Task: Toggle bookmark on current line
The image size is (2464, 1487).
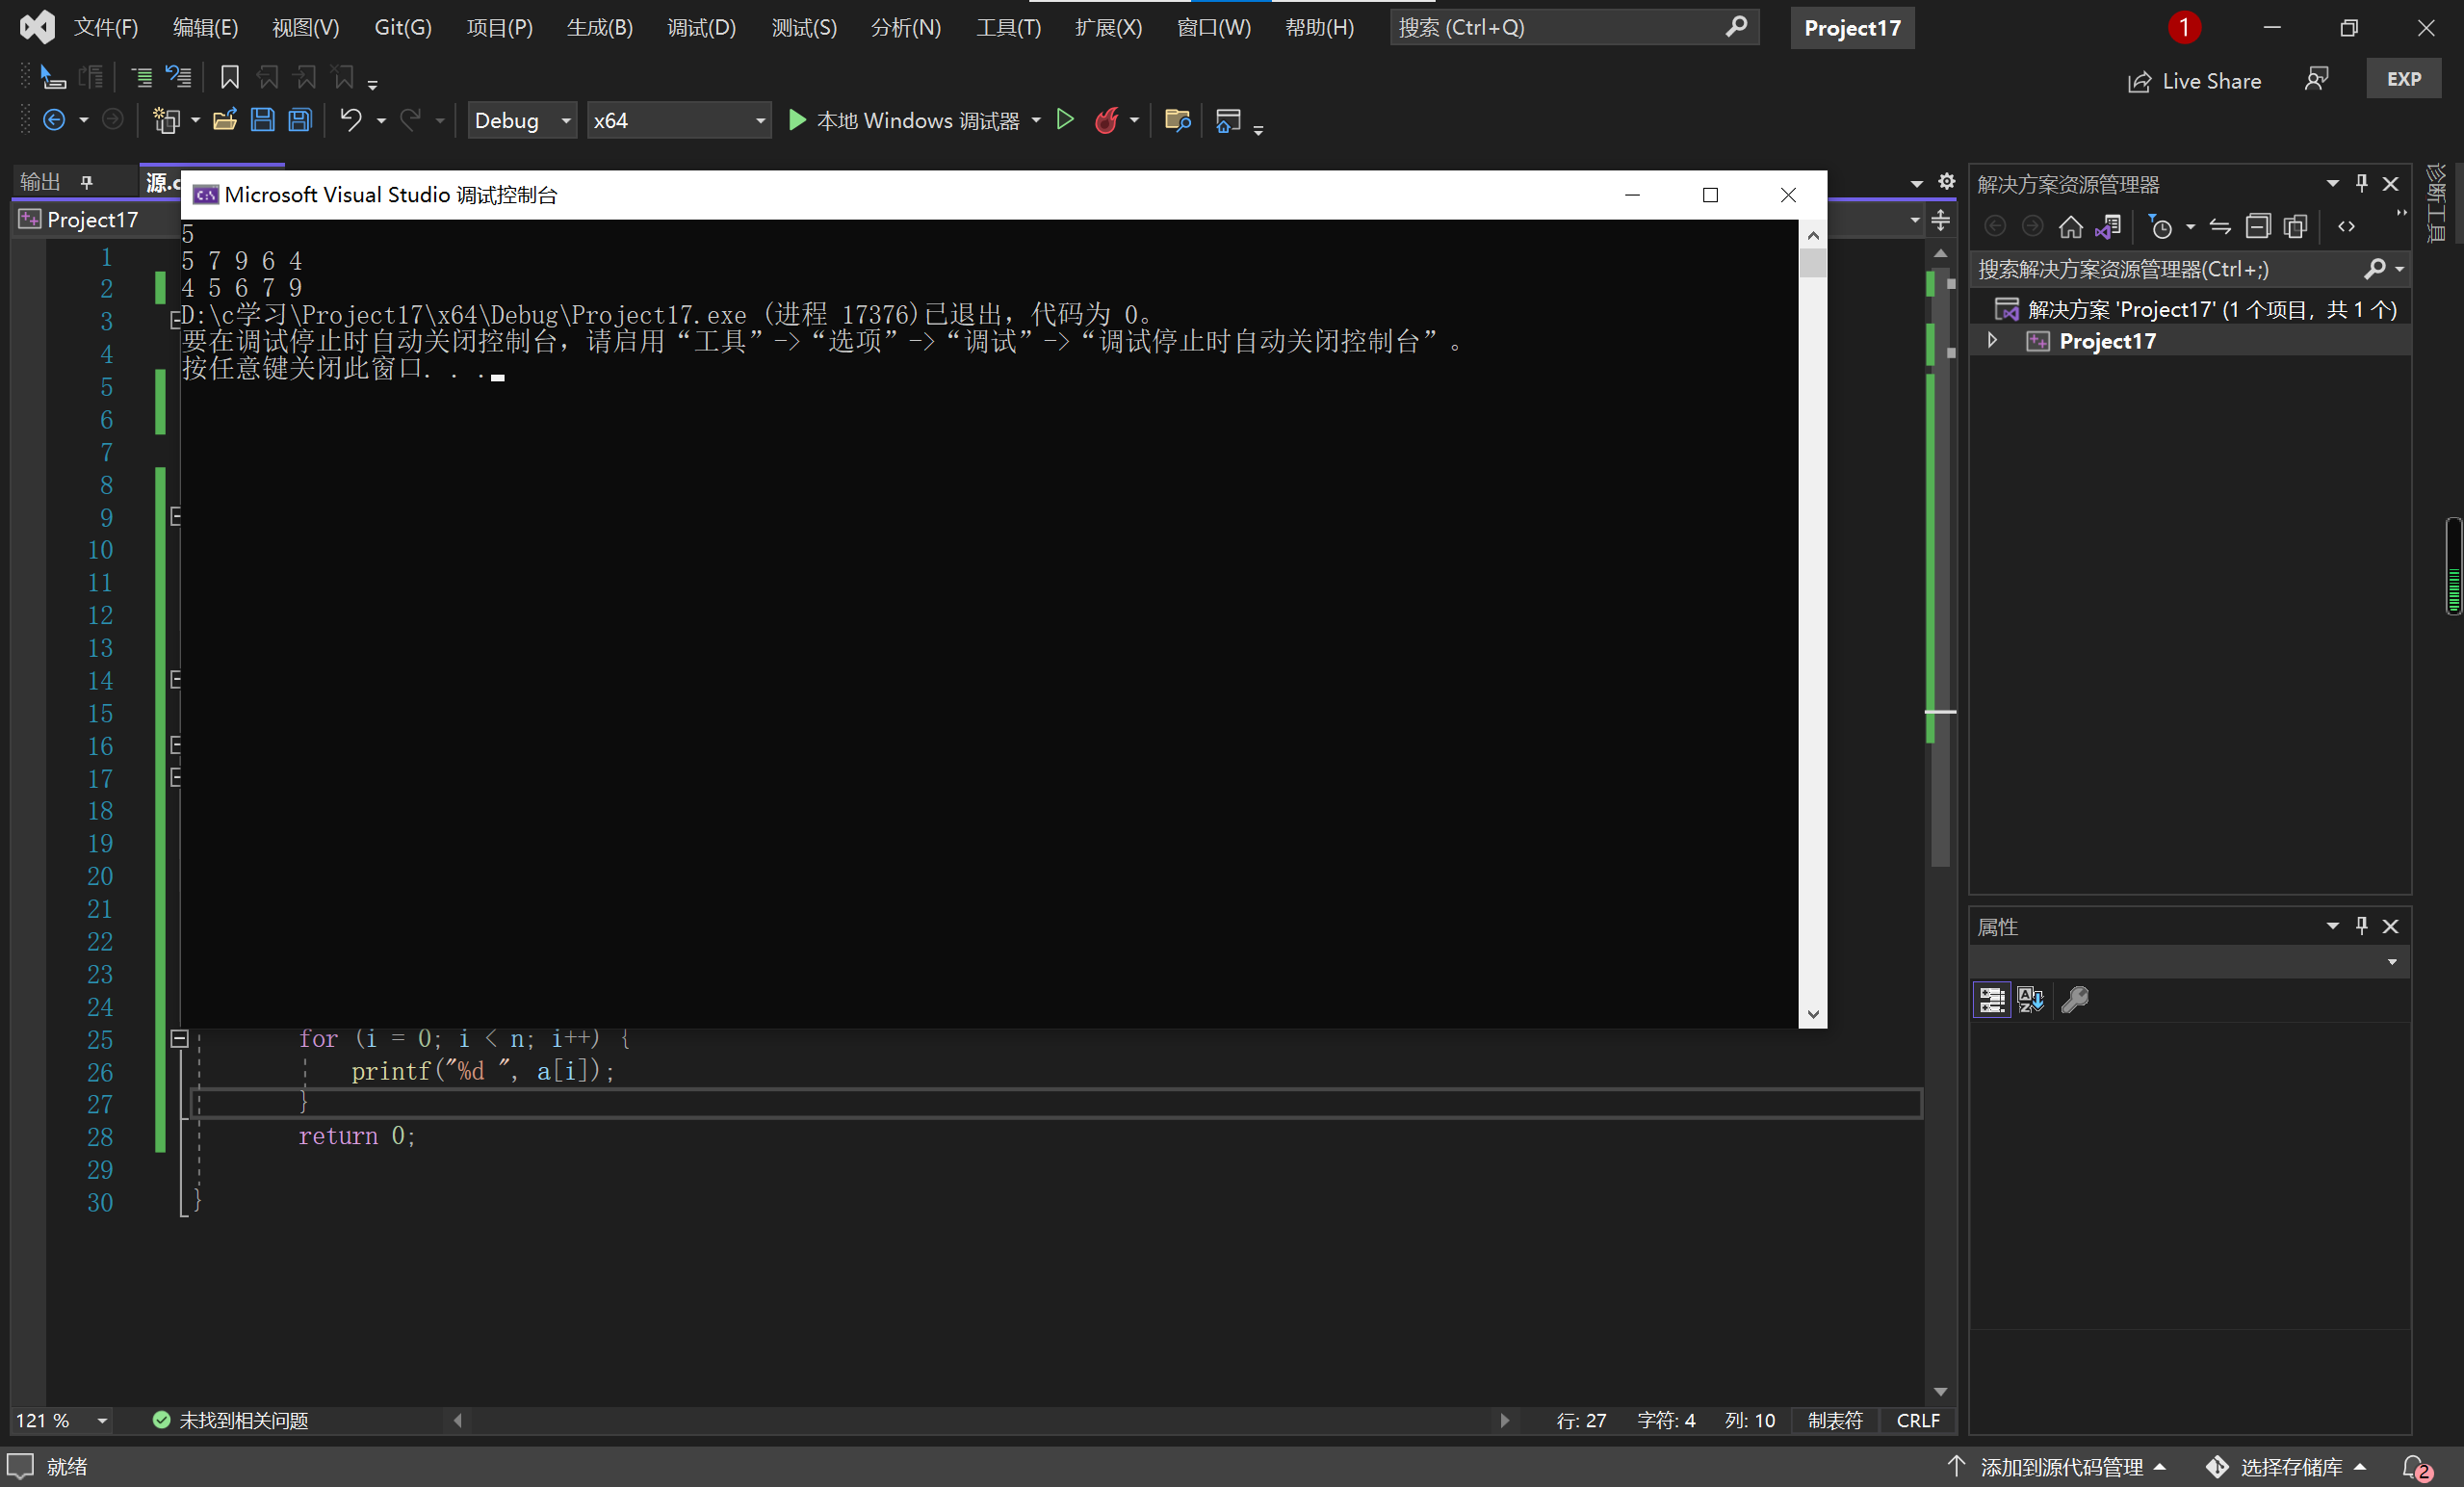Action: (x=229, y=77)
